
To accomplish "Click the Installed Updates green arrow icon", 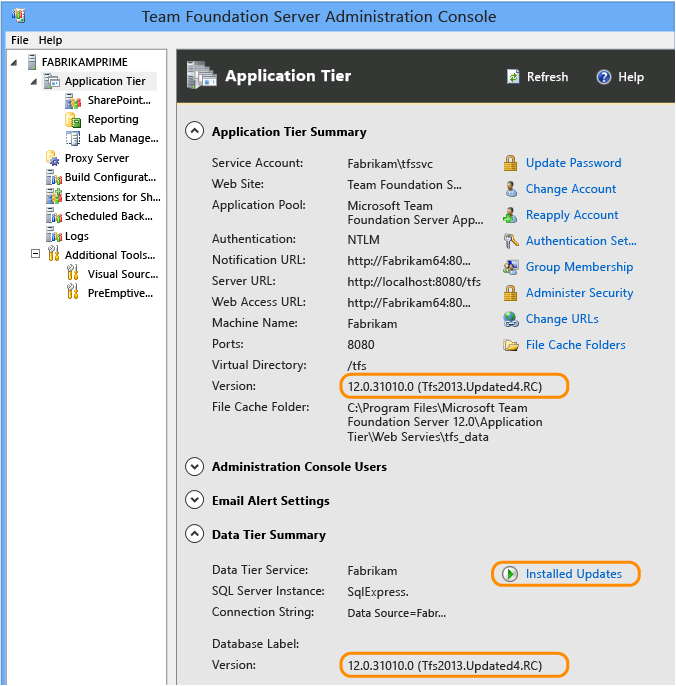I will click(510, 574).
